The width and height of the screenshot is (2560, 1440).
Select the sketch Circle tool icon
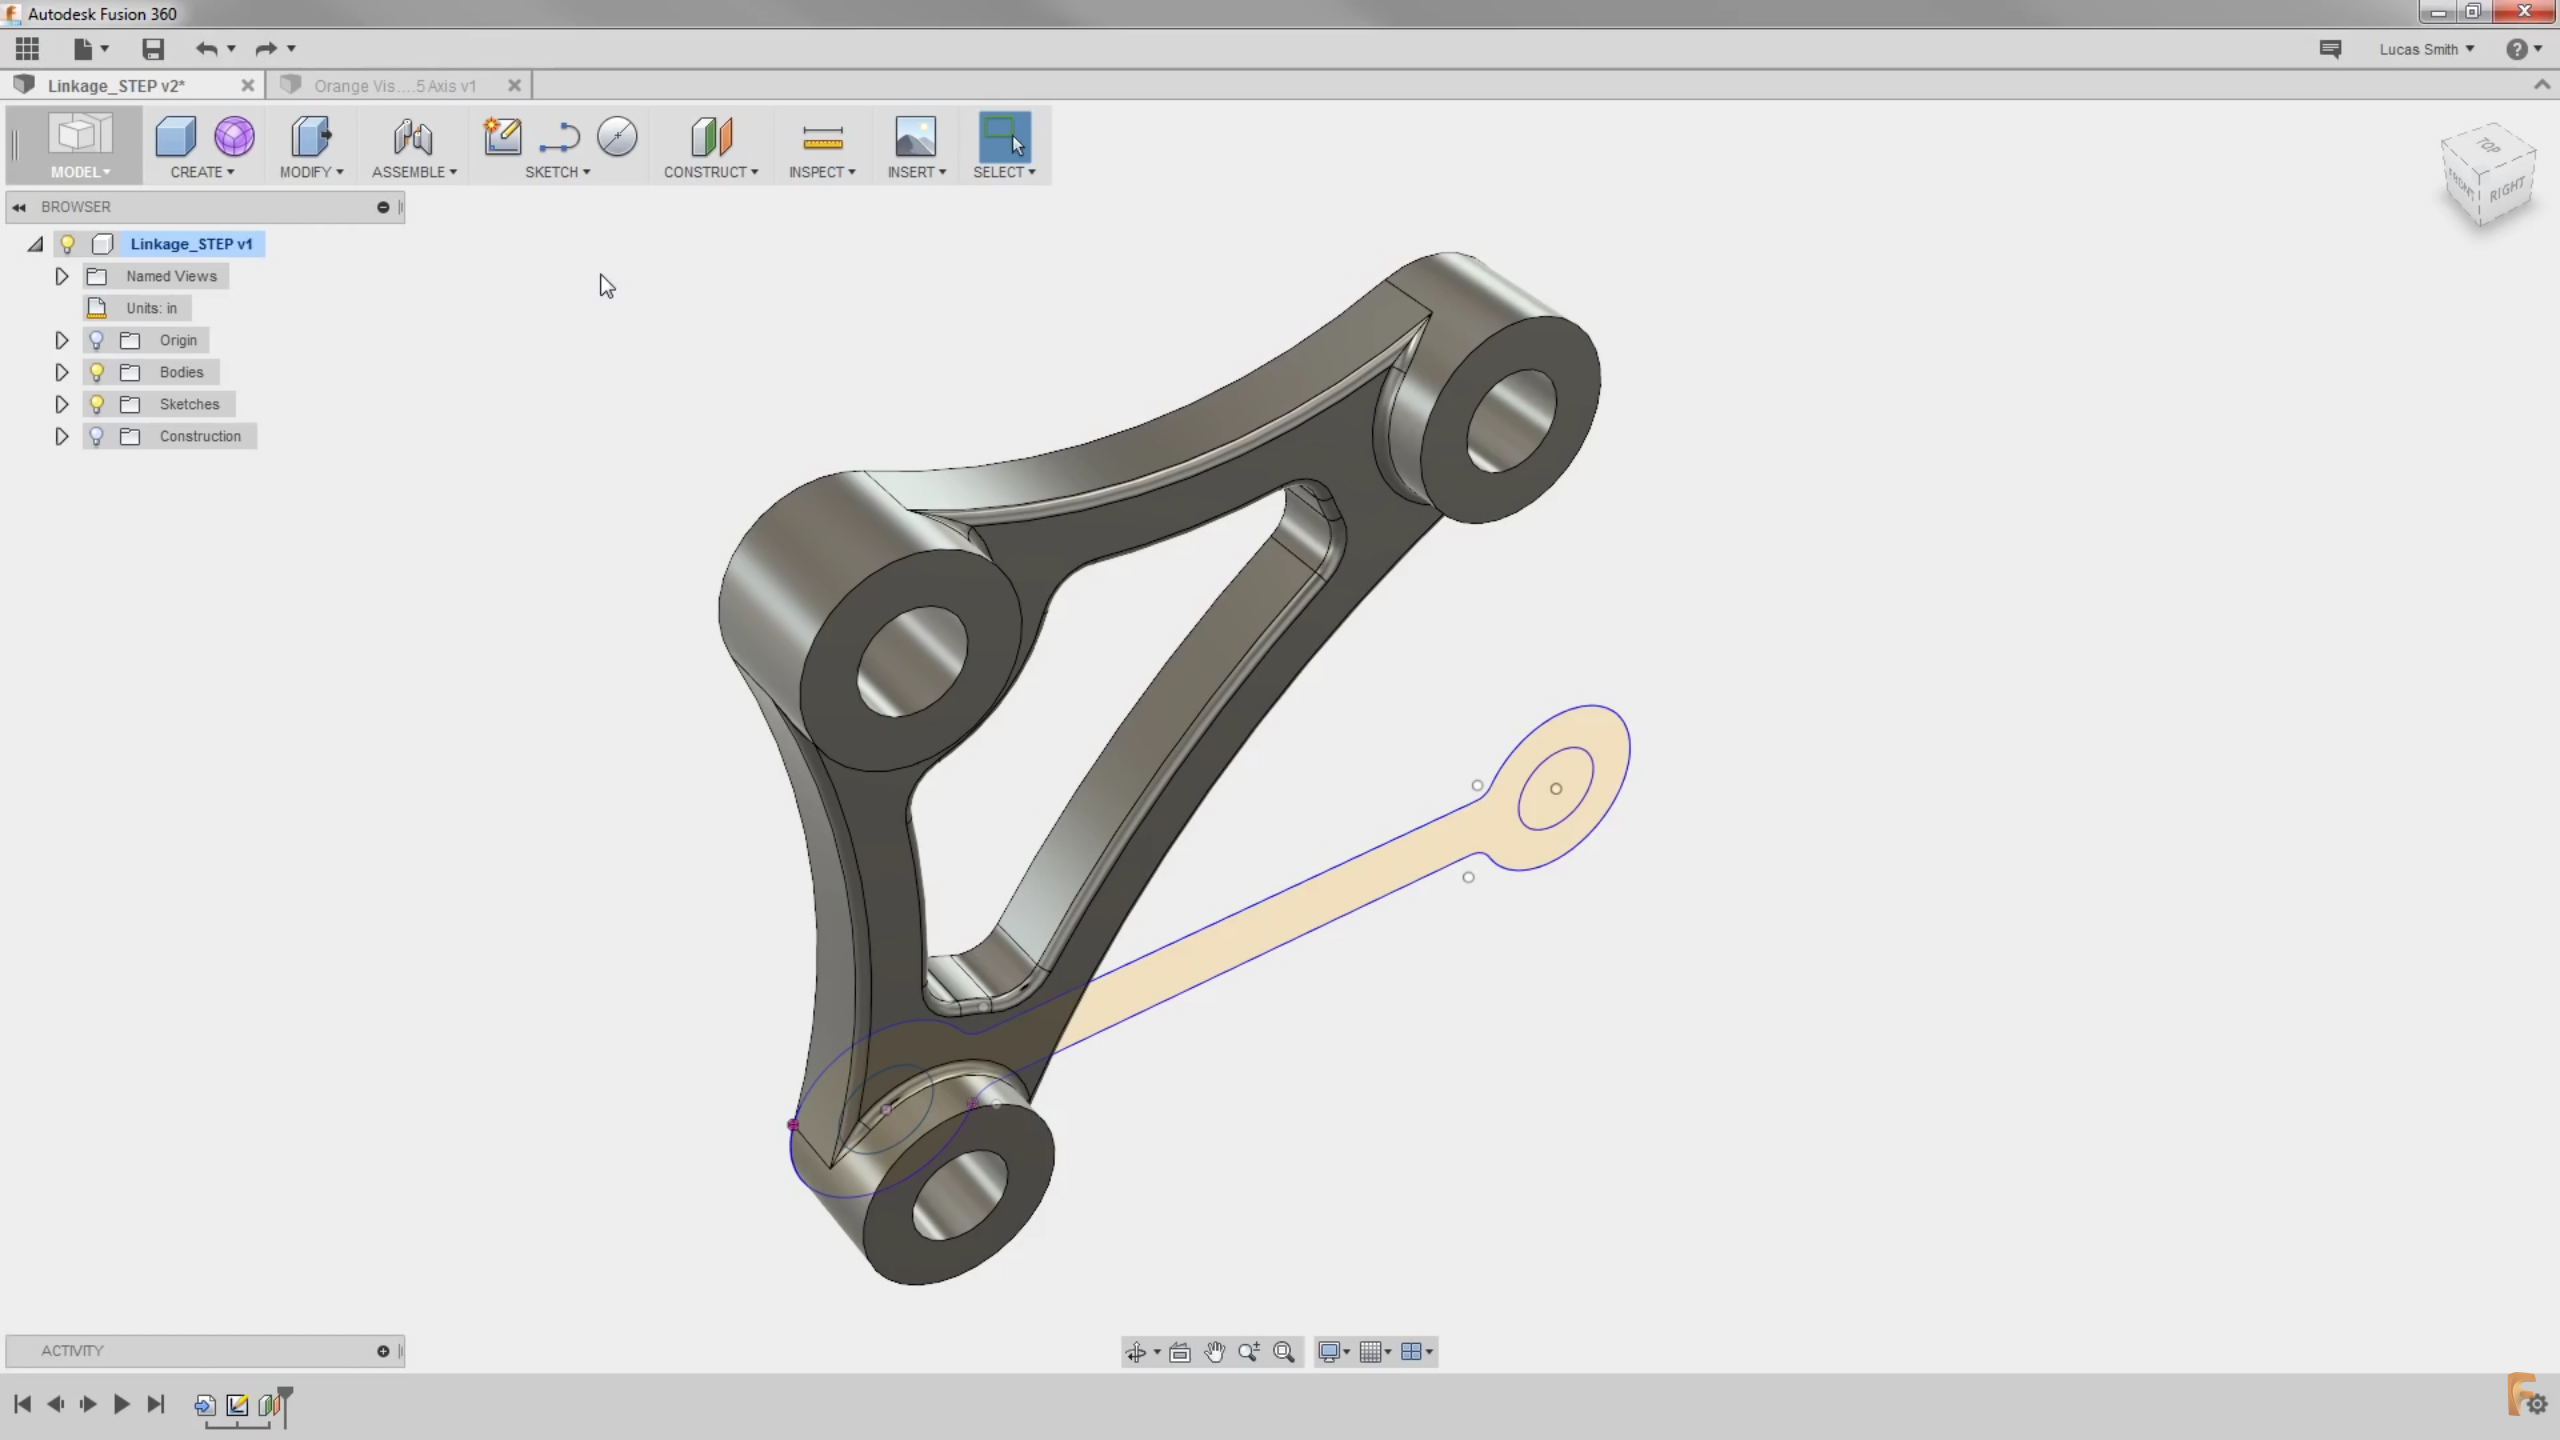(x=617, y=136)
